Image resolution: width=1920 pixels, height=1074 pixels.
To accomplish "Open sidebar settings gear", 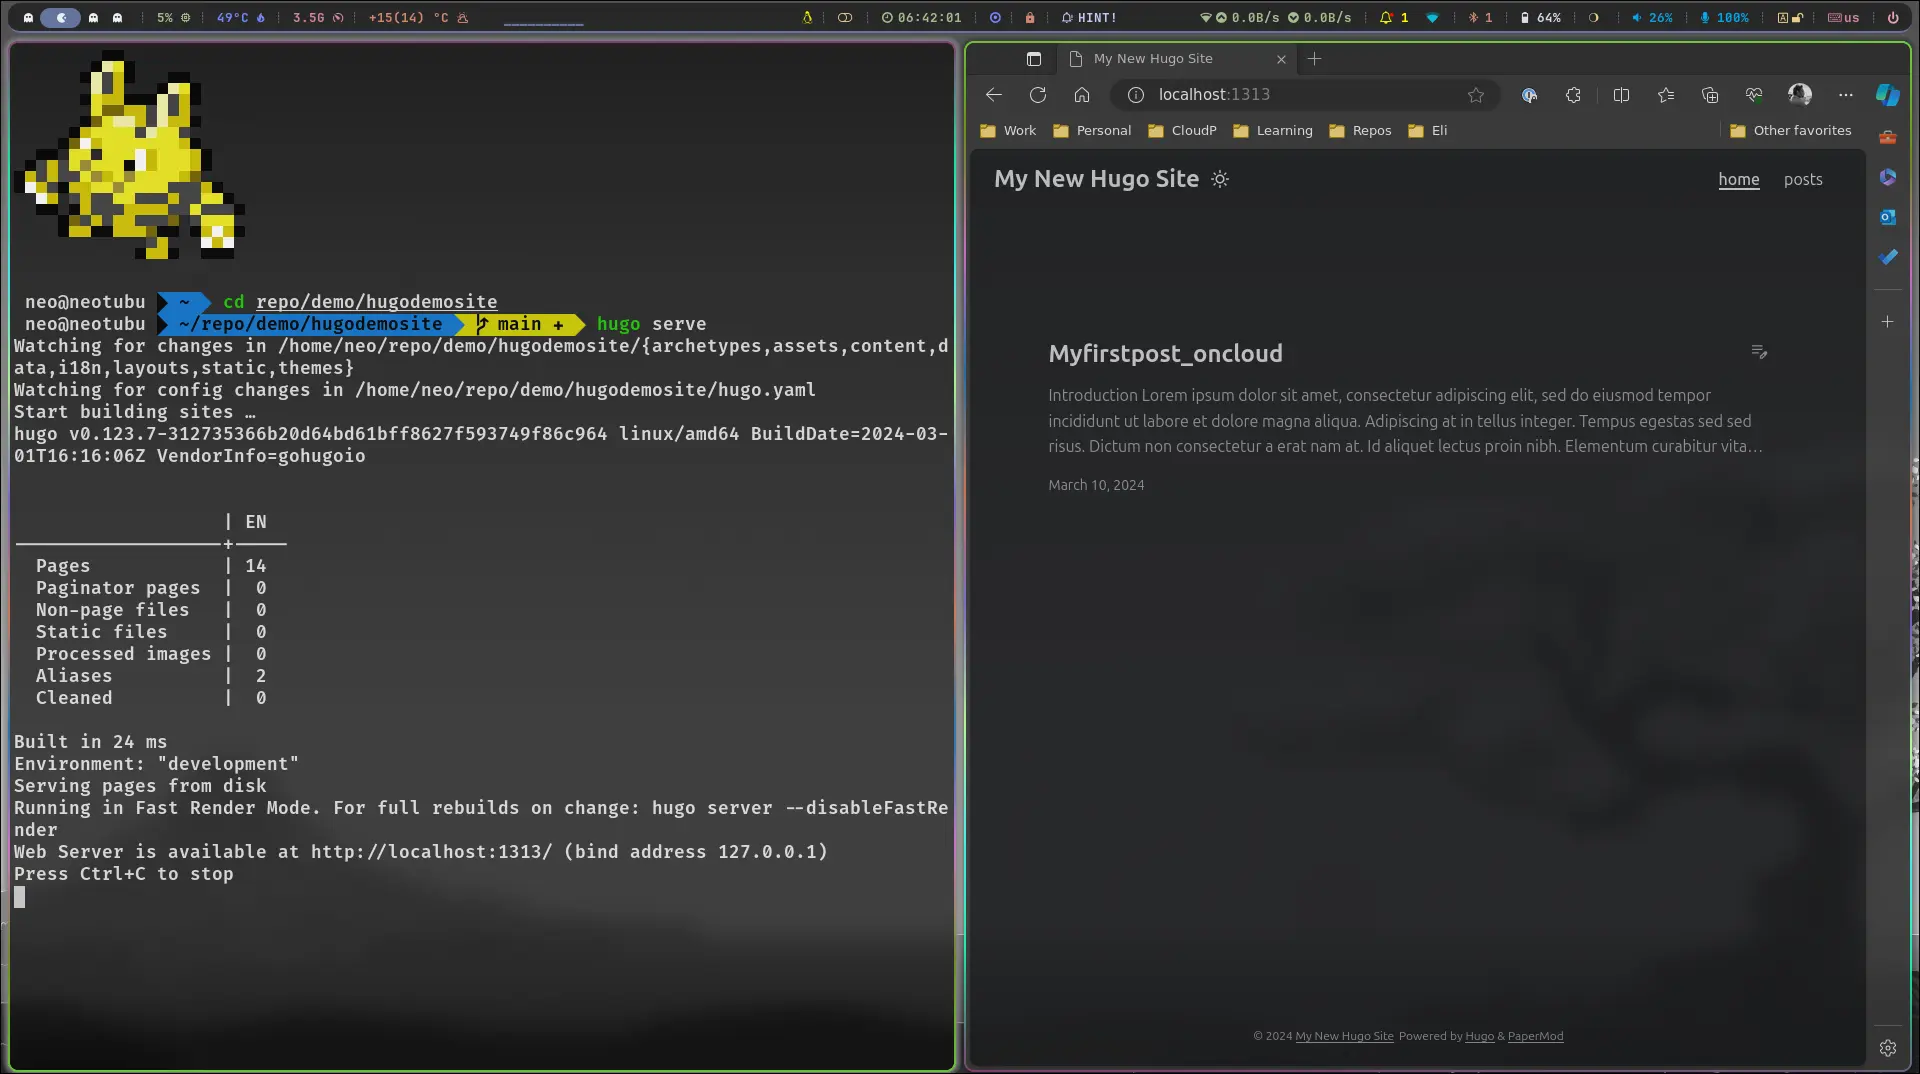I will pos(1888,1048).
